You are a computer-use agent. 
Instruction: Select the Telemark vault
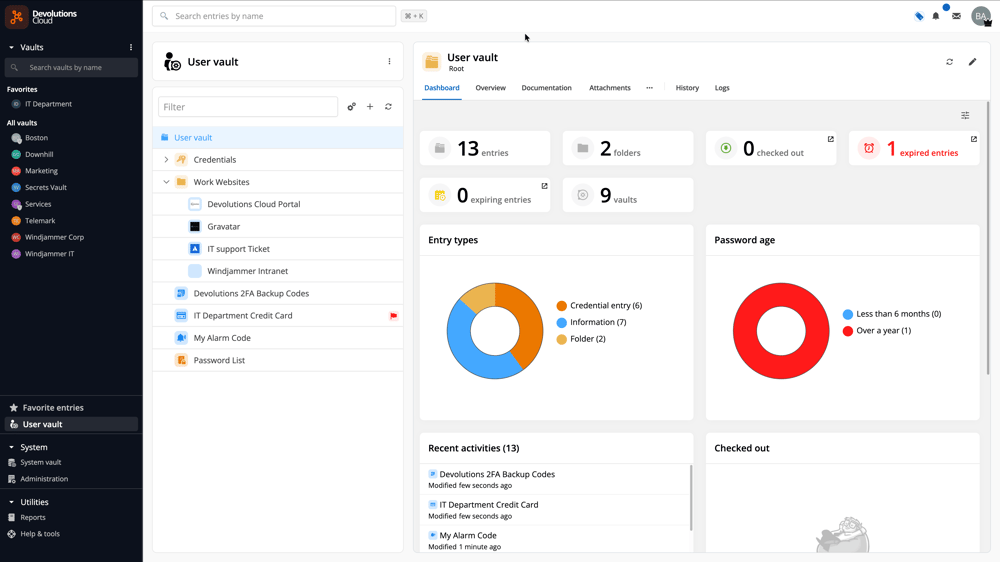pyautogui.click(x=40, y=221)
